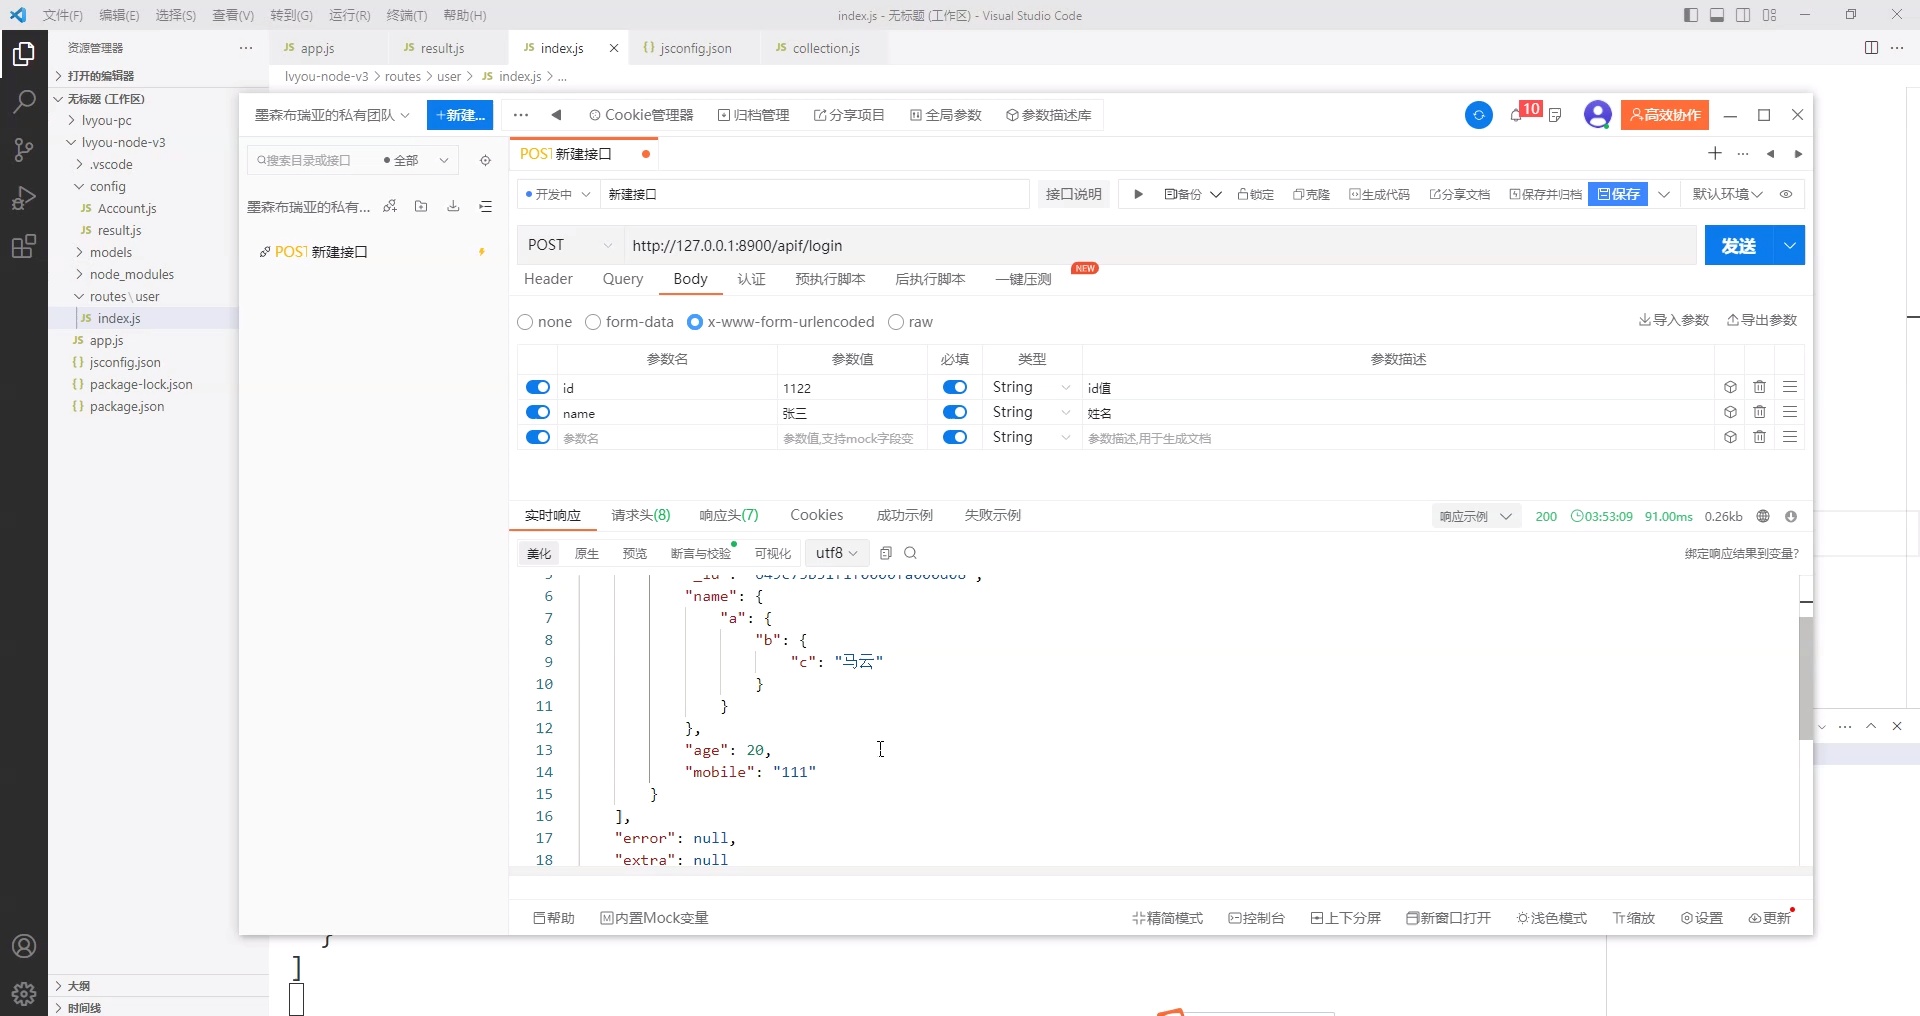Select the raw body format radio
1920x1016 pixels.
click(896, 322)
